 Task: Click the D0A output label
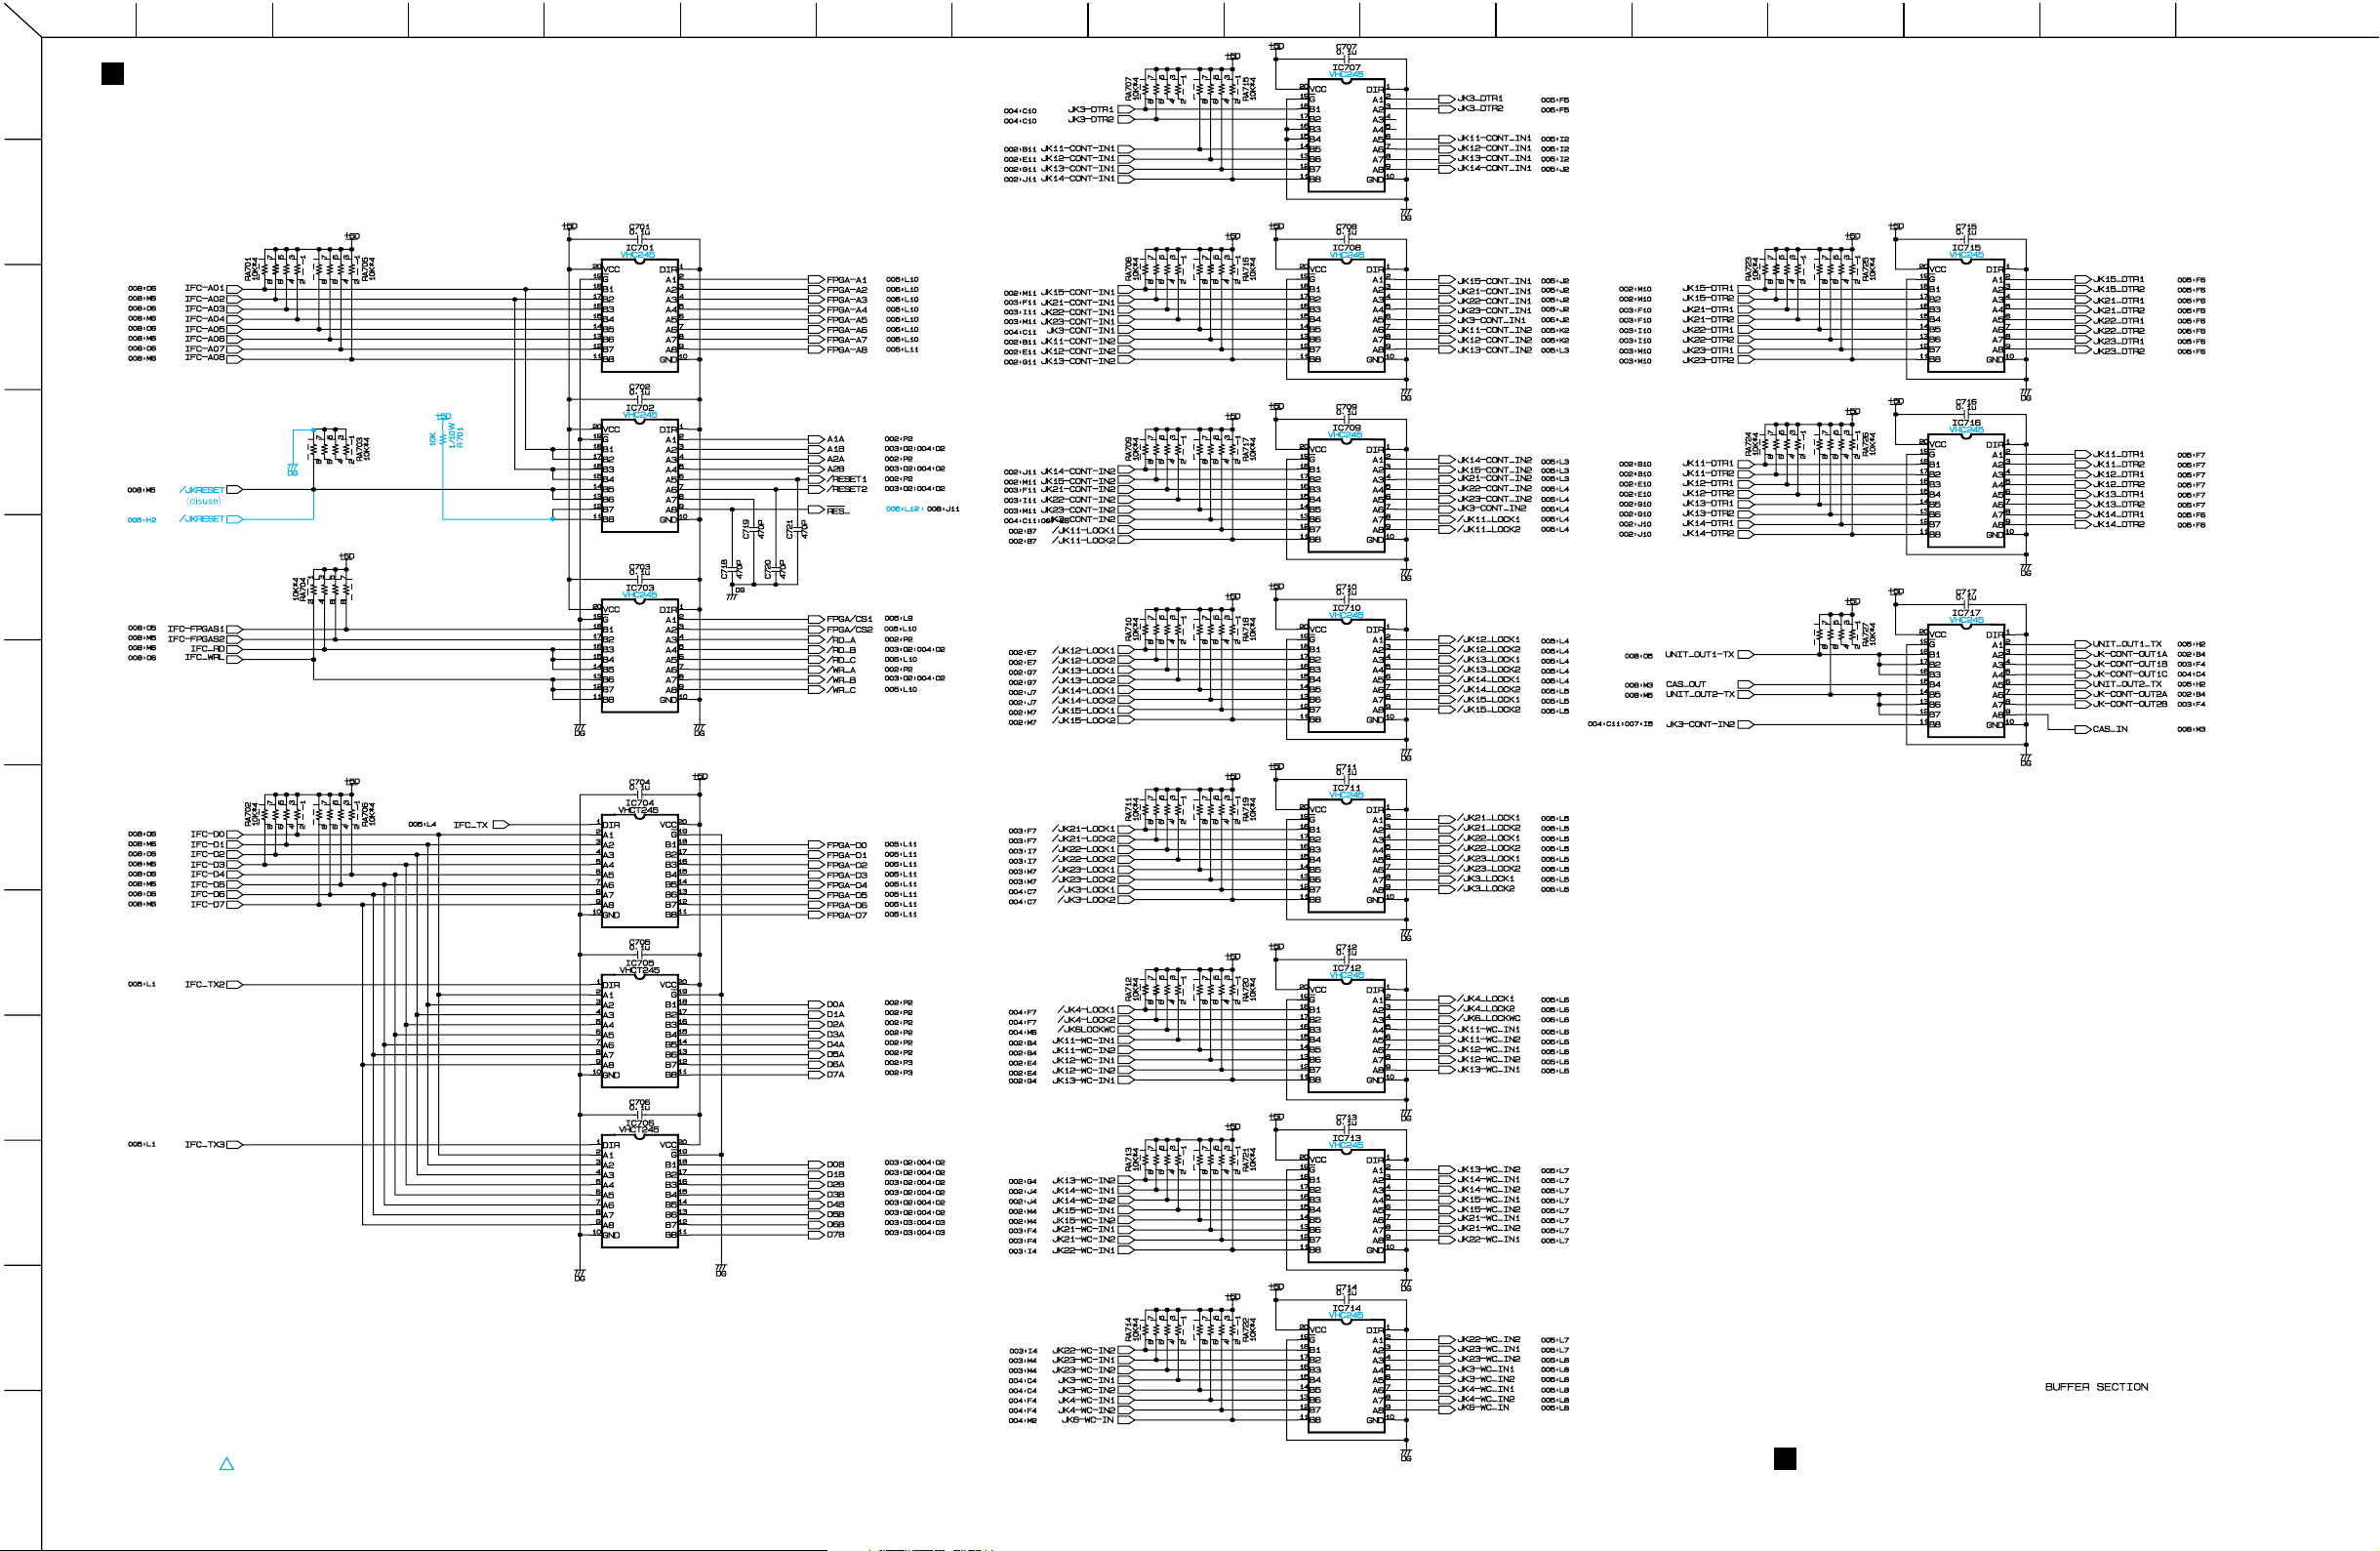coord(836,1004)
